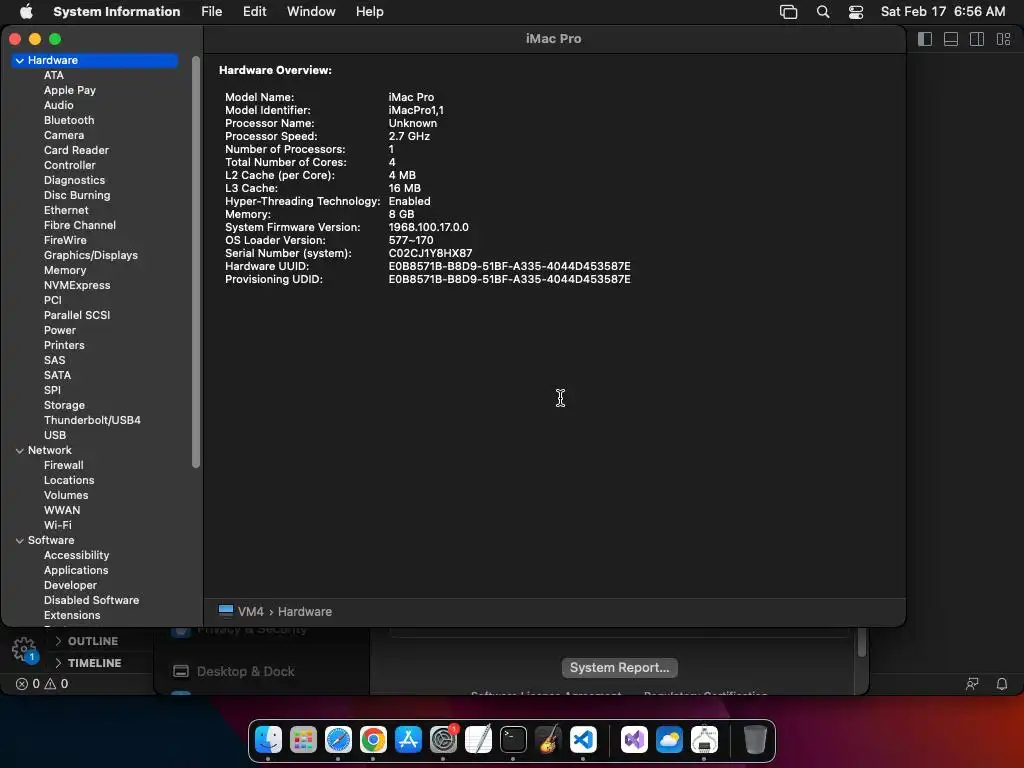Select Apple Pay in the sidebar
1024x768 pixels.
coord(70,90)
